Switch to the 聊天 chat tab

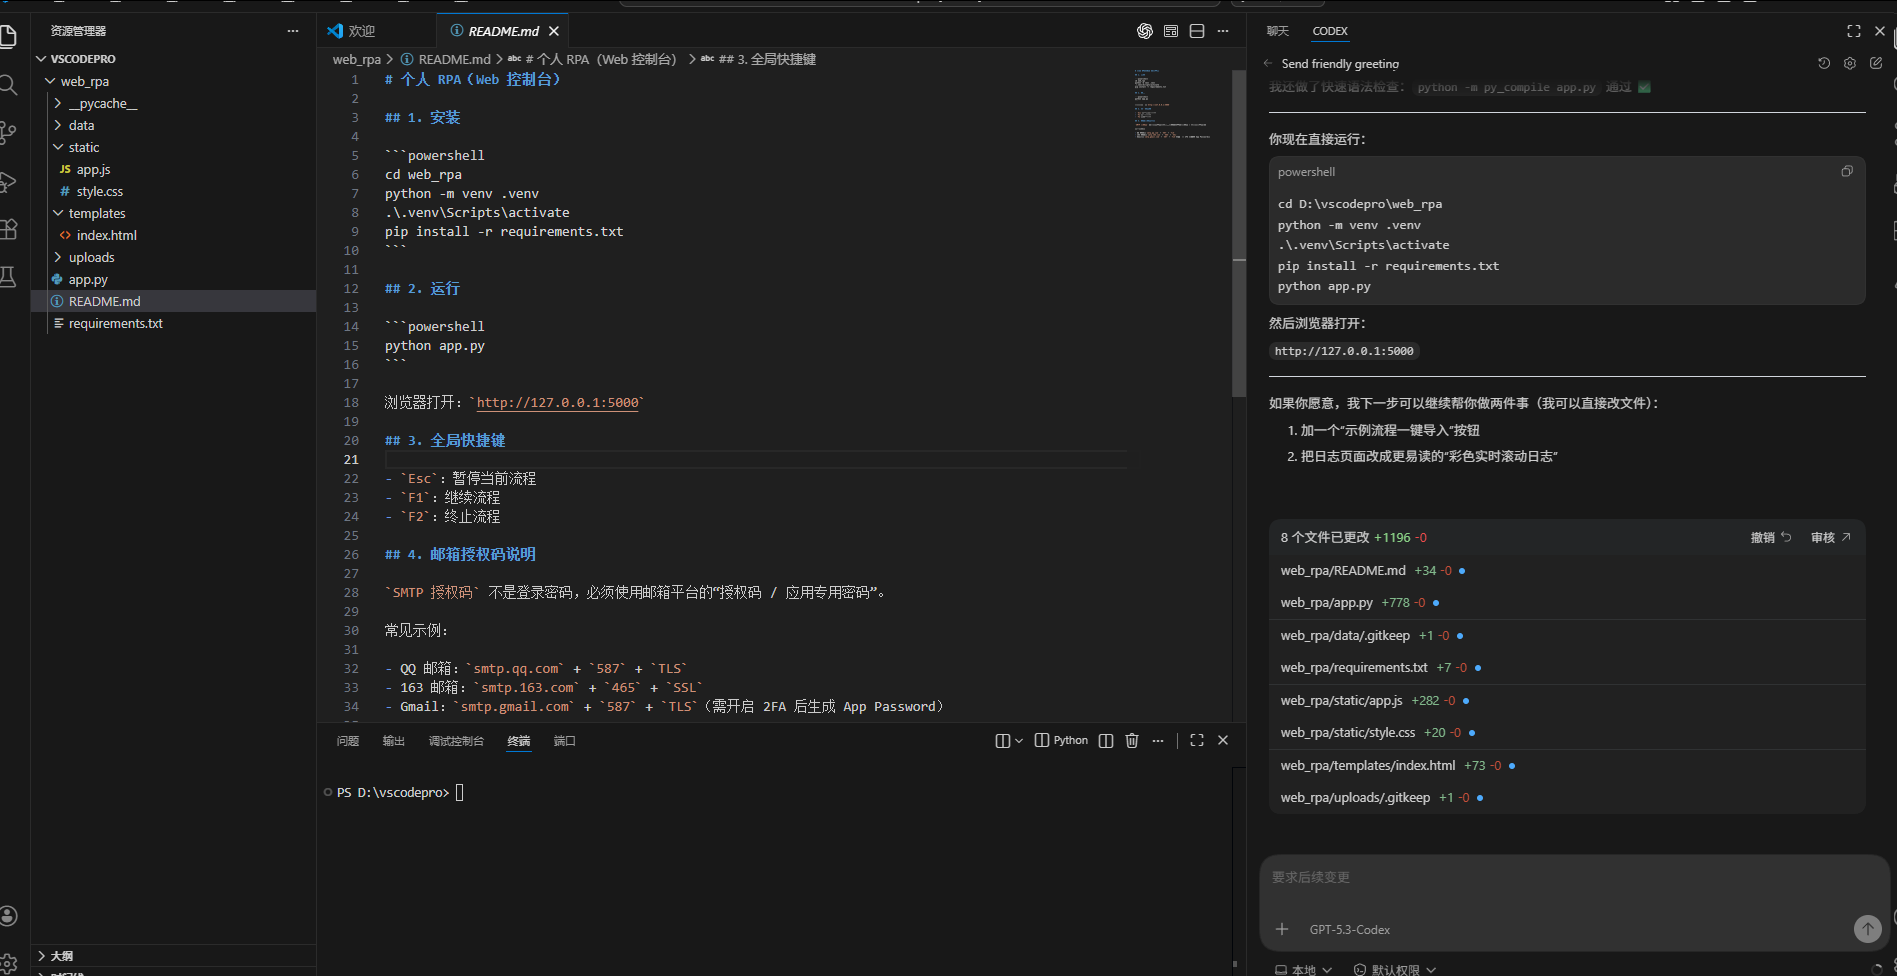1278,31
